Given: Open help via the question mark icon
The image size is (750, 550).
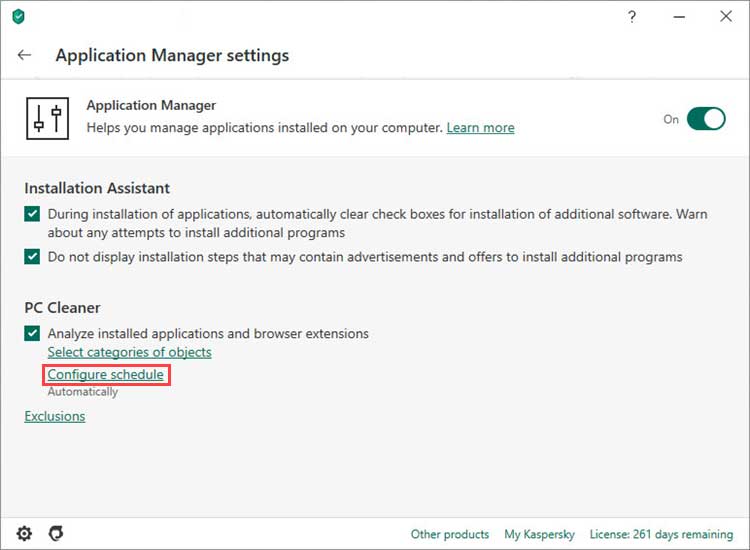Looking at the screenshot, I should (x=632, y=17).
